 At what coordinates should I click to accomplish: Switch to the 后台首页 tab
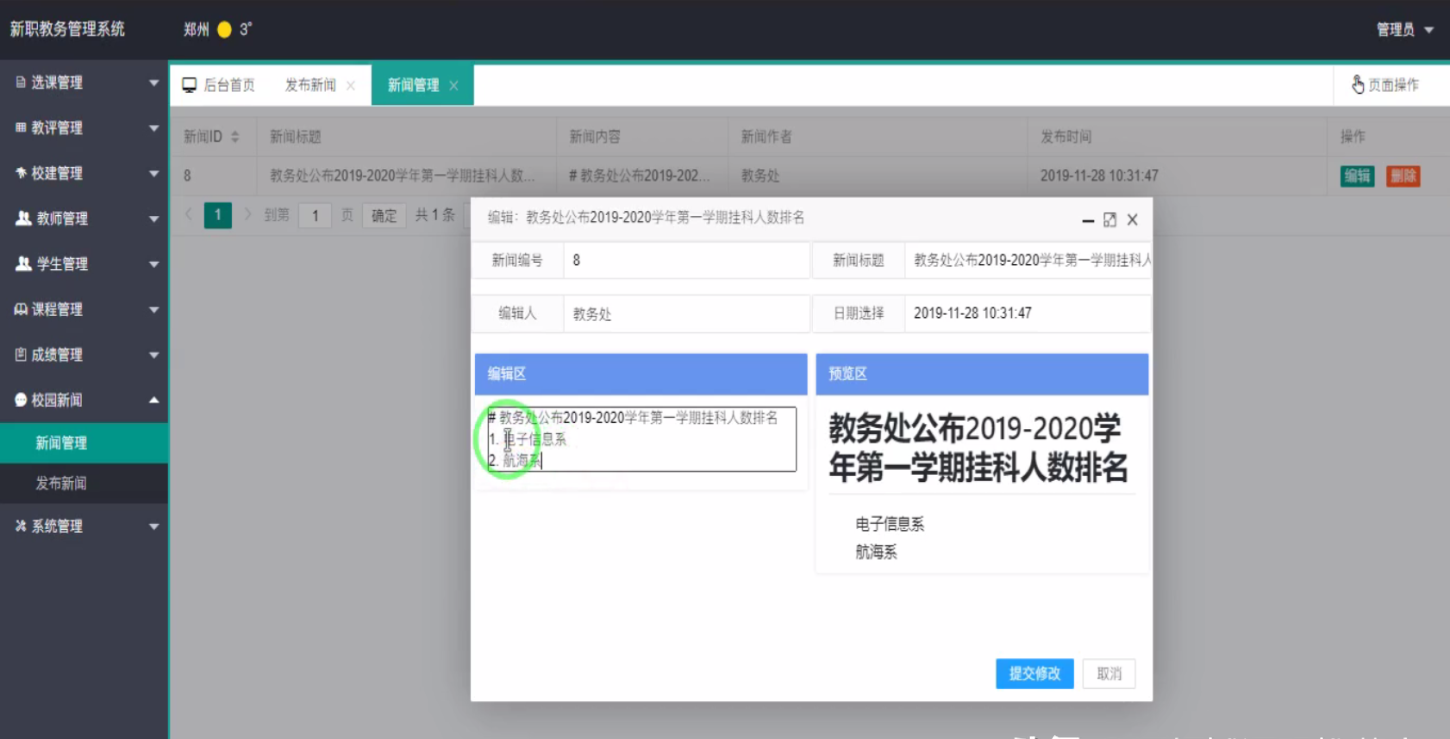[x=219, y=85]
